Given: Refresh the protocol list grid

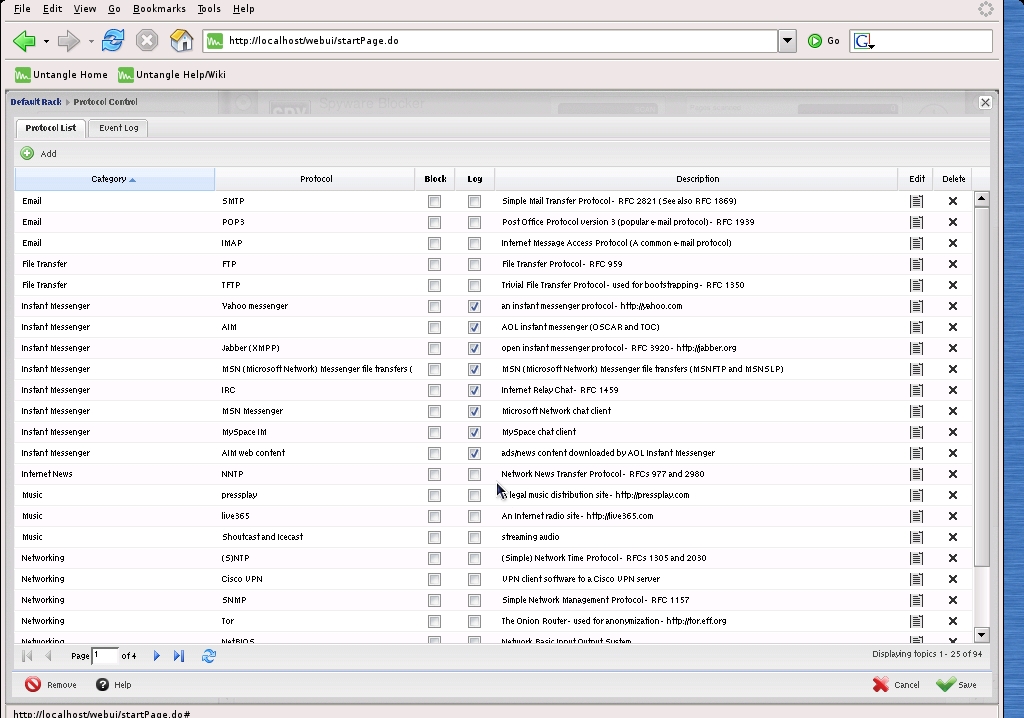Looking at the screenshot, I should coord(209,656).
